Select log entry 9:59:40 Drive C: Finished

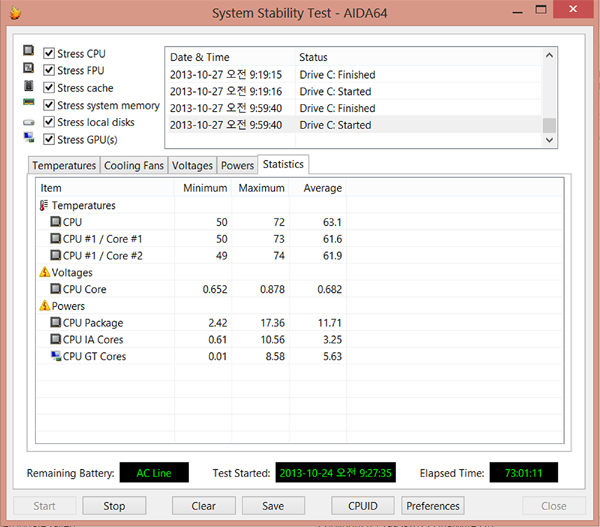point(354,108)
